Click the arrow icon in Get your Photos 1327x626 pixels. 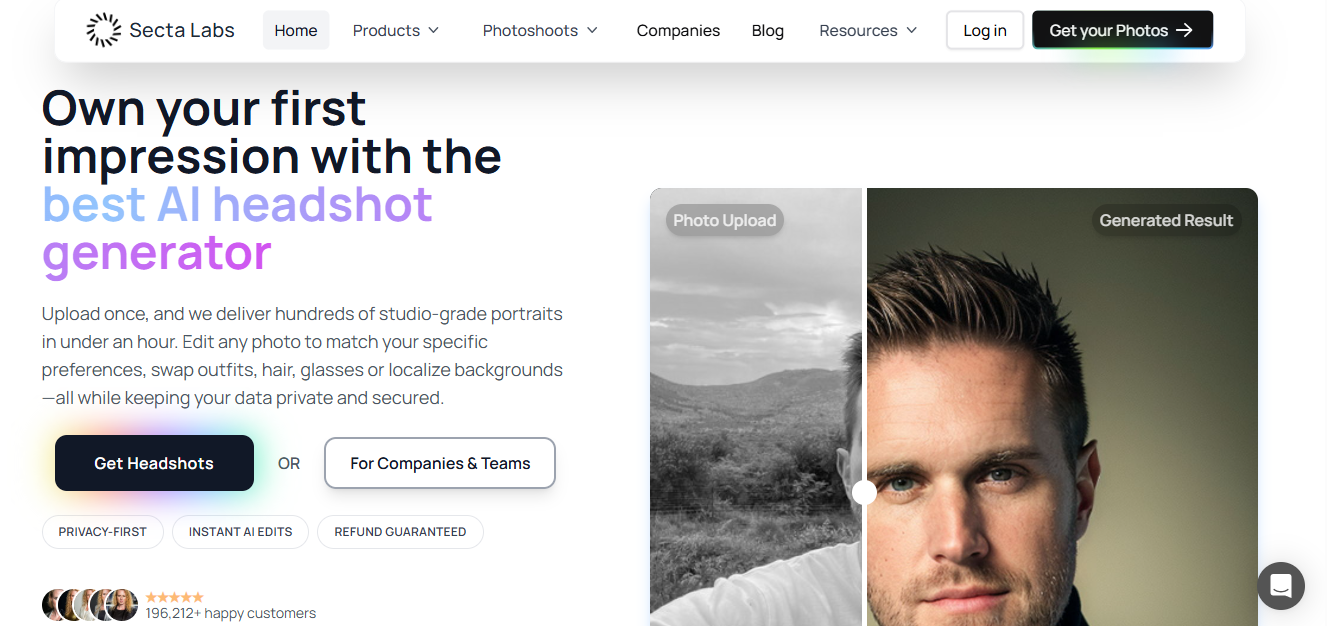tap(1185, 30)
